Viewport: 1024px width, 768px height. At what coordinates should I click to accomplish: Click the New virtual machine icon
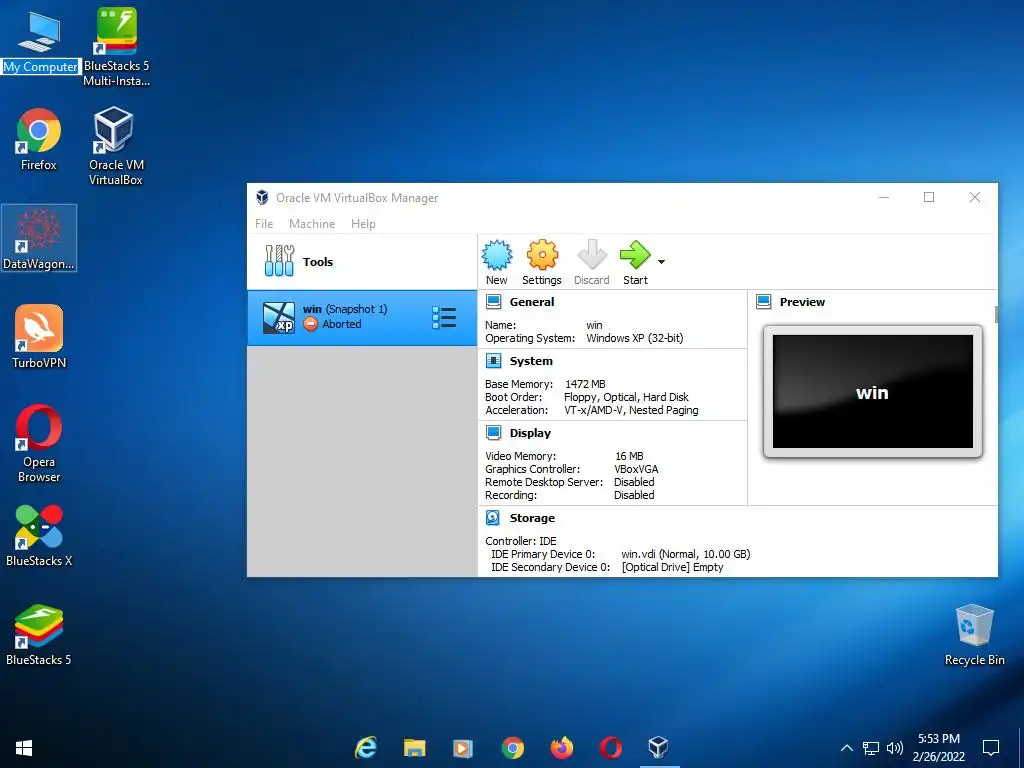pos(497,263)
